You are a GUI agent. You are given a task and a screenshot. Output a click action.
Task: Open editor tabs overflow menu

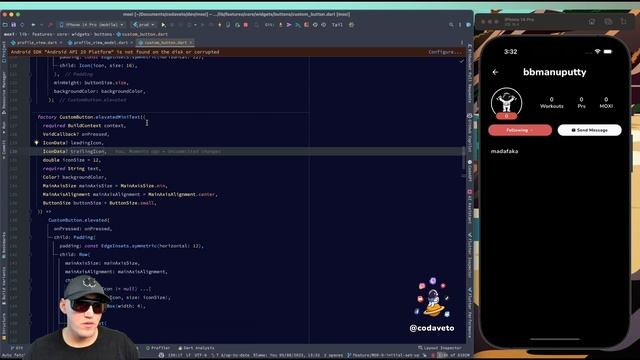(462, 42)
